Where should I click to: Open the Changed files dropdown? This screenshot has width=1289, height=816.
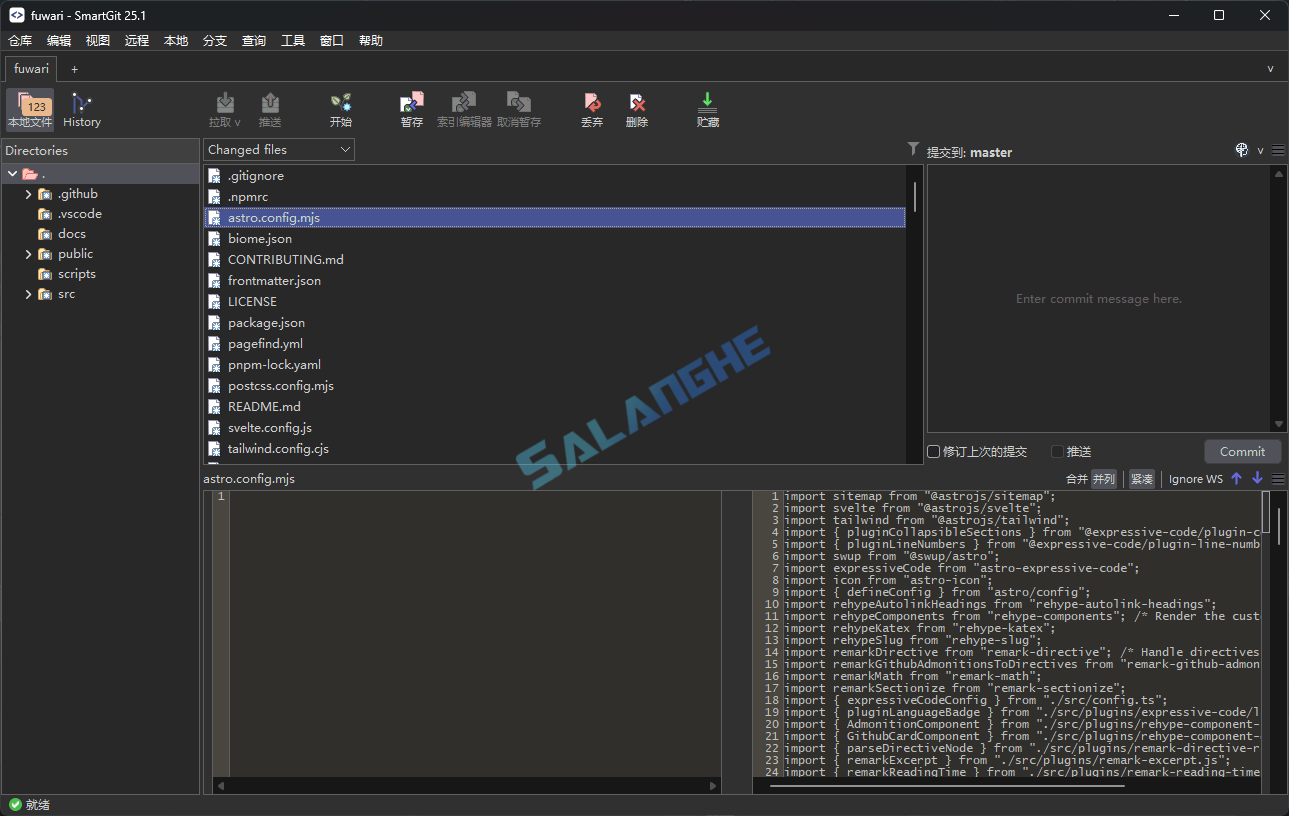coord(279,150)
